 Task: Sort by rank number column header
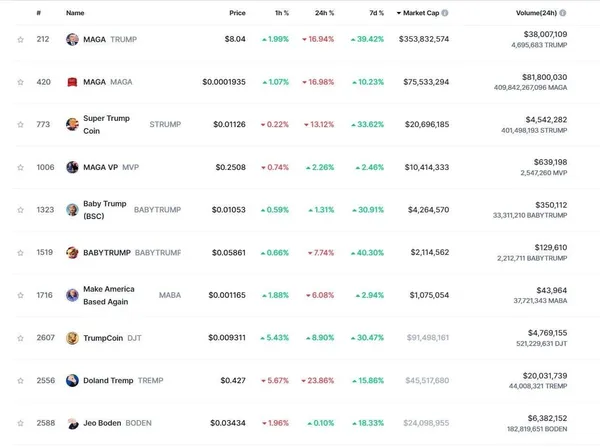(38, 13)
